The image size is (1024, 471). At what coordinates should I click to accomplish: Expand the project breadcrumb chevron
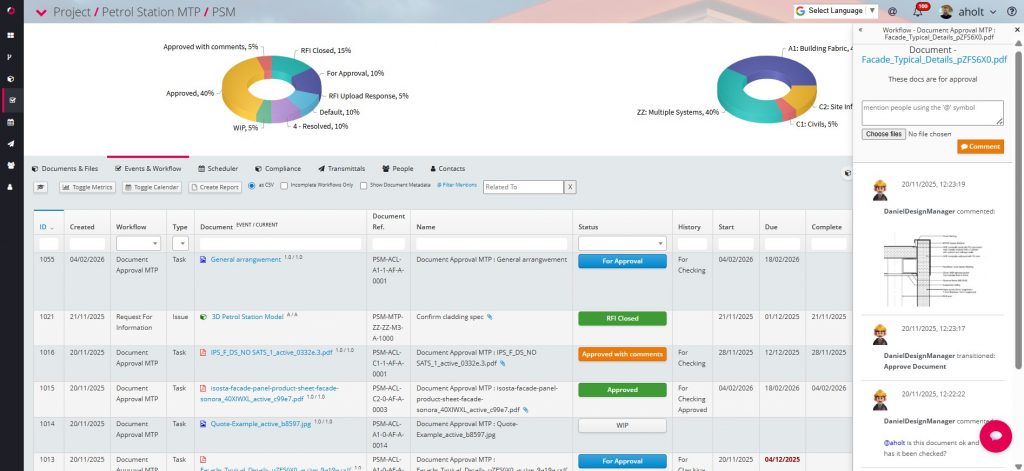coord(41,12)
